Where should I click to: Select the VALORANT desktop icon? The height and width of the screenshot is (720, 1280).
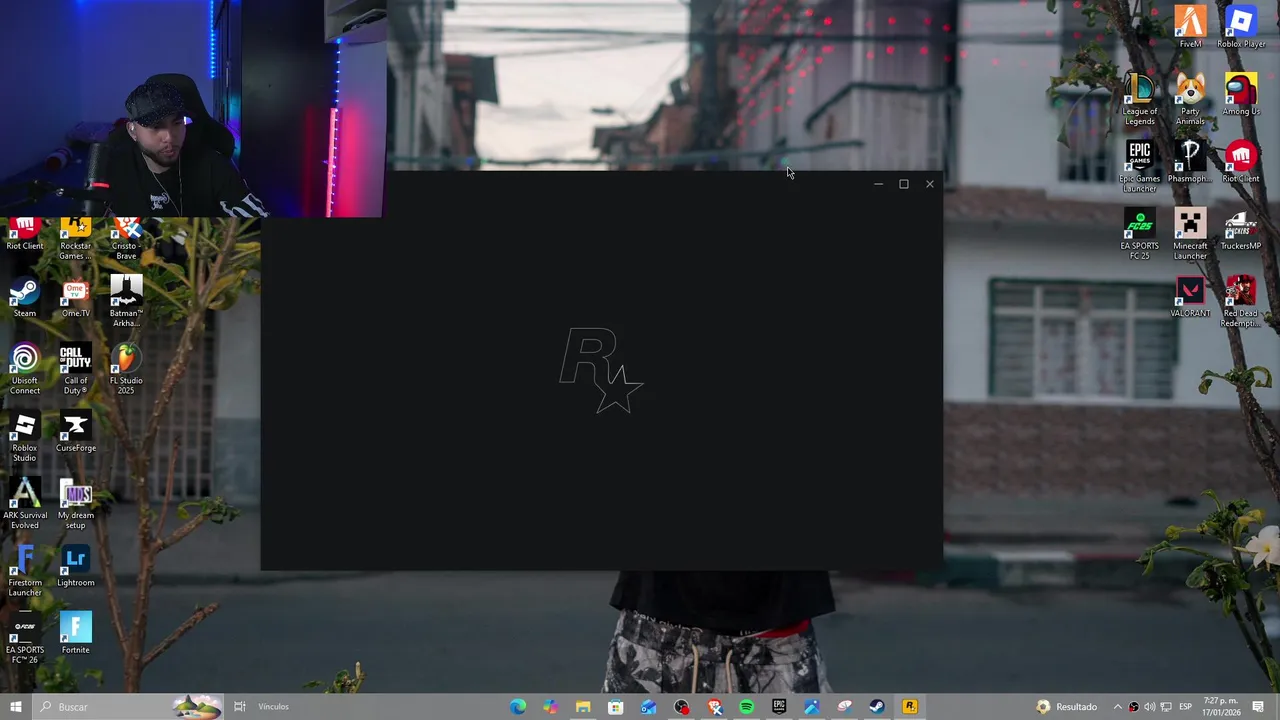[x=1190, y=296]
